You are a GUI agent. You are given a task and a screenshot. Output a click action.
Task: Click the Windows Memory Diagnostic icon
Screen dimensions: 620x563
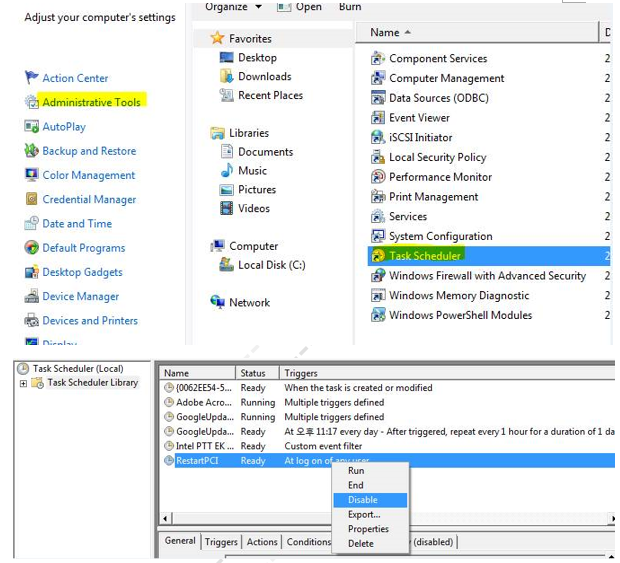[378, 296]
